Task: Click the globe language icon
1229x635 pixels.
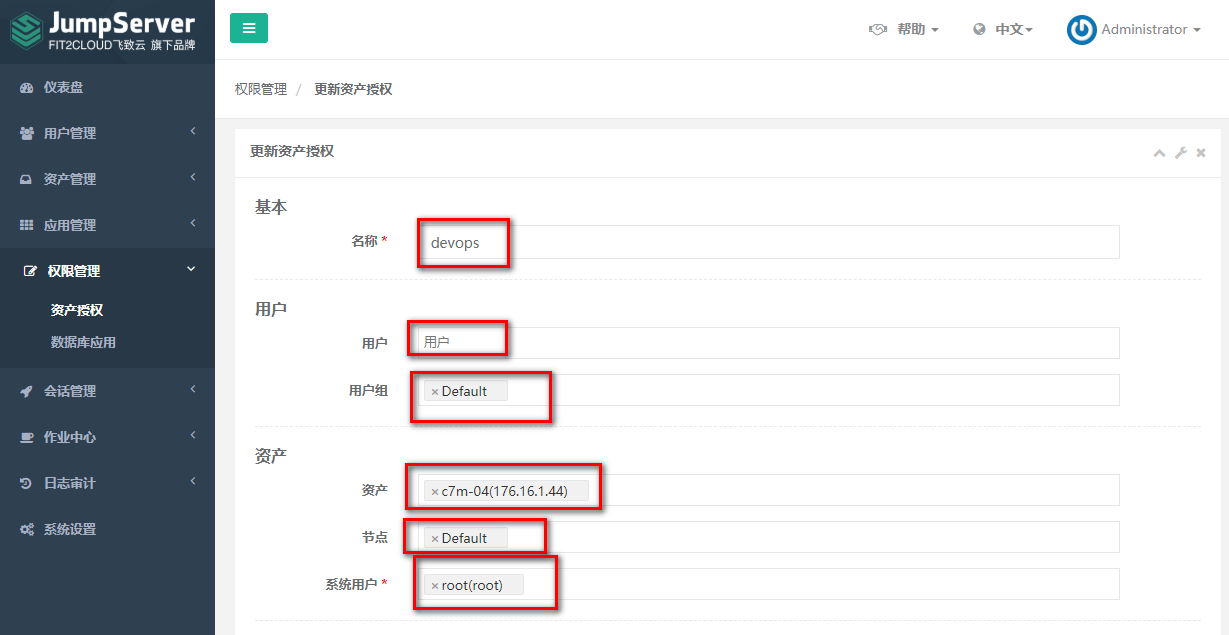Action: click(979, 30)
